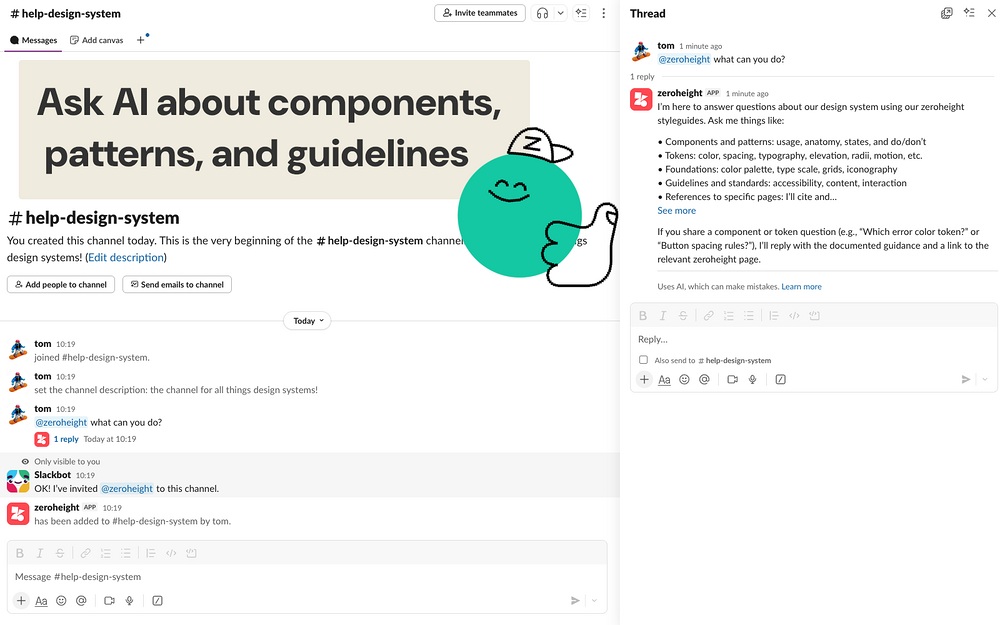The image size is (1000, 625).
Task: Open the channel more actions menu
Action: [x=603, y=13]
